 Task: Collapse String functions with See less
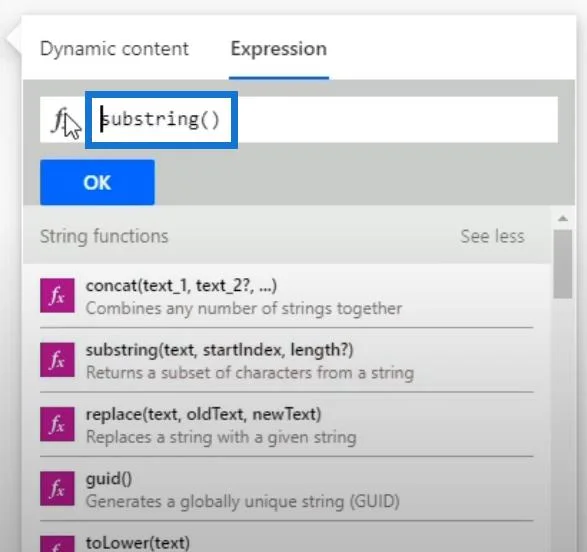(492, 237)
